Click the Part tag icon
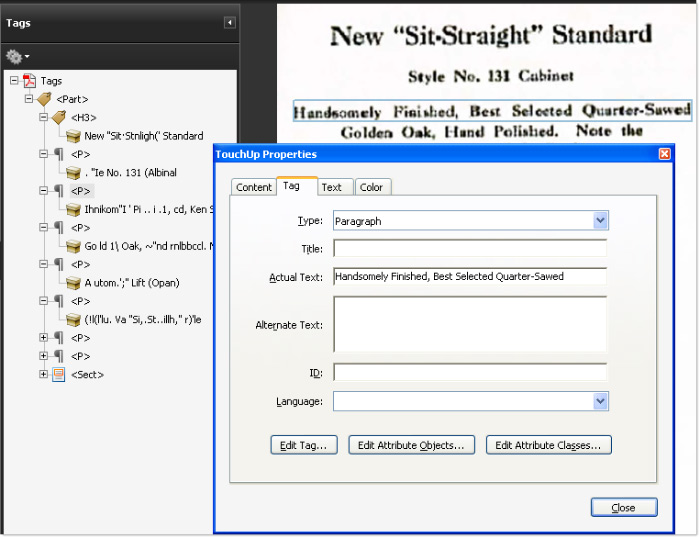Screen dimensions: 700x538 pos(44,99)
